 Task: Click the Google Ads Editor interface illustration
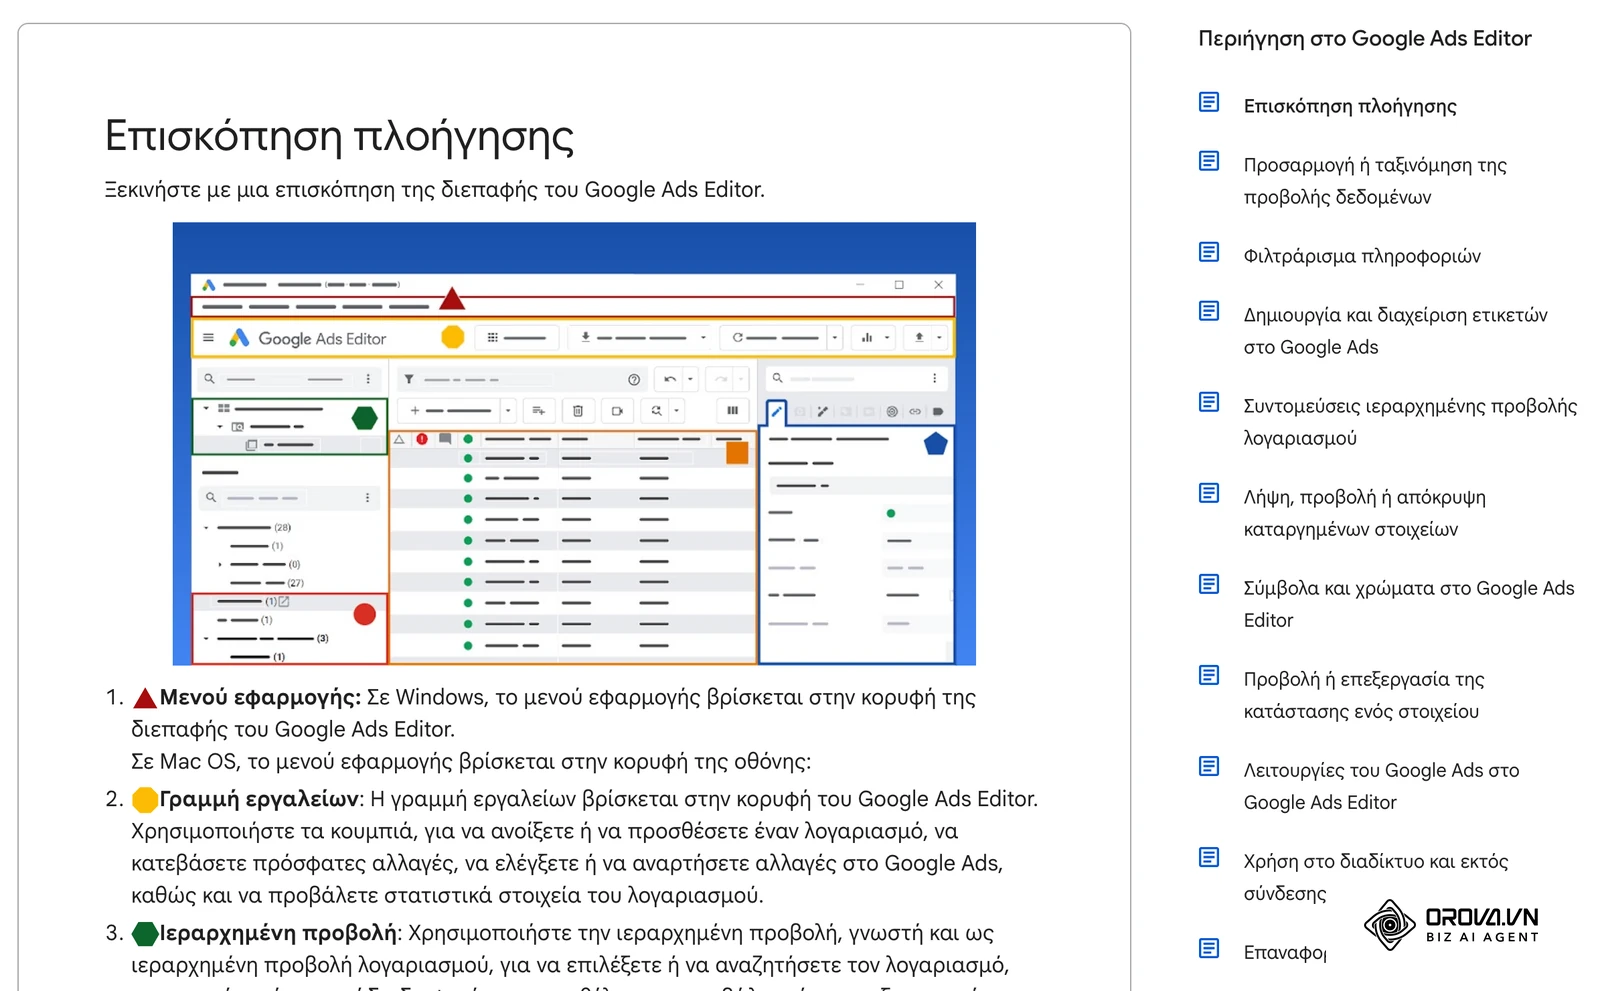tap(574, 443)
